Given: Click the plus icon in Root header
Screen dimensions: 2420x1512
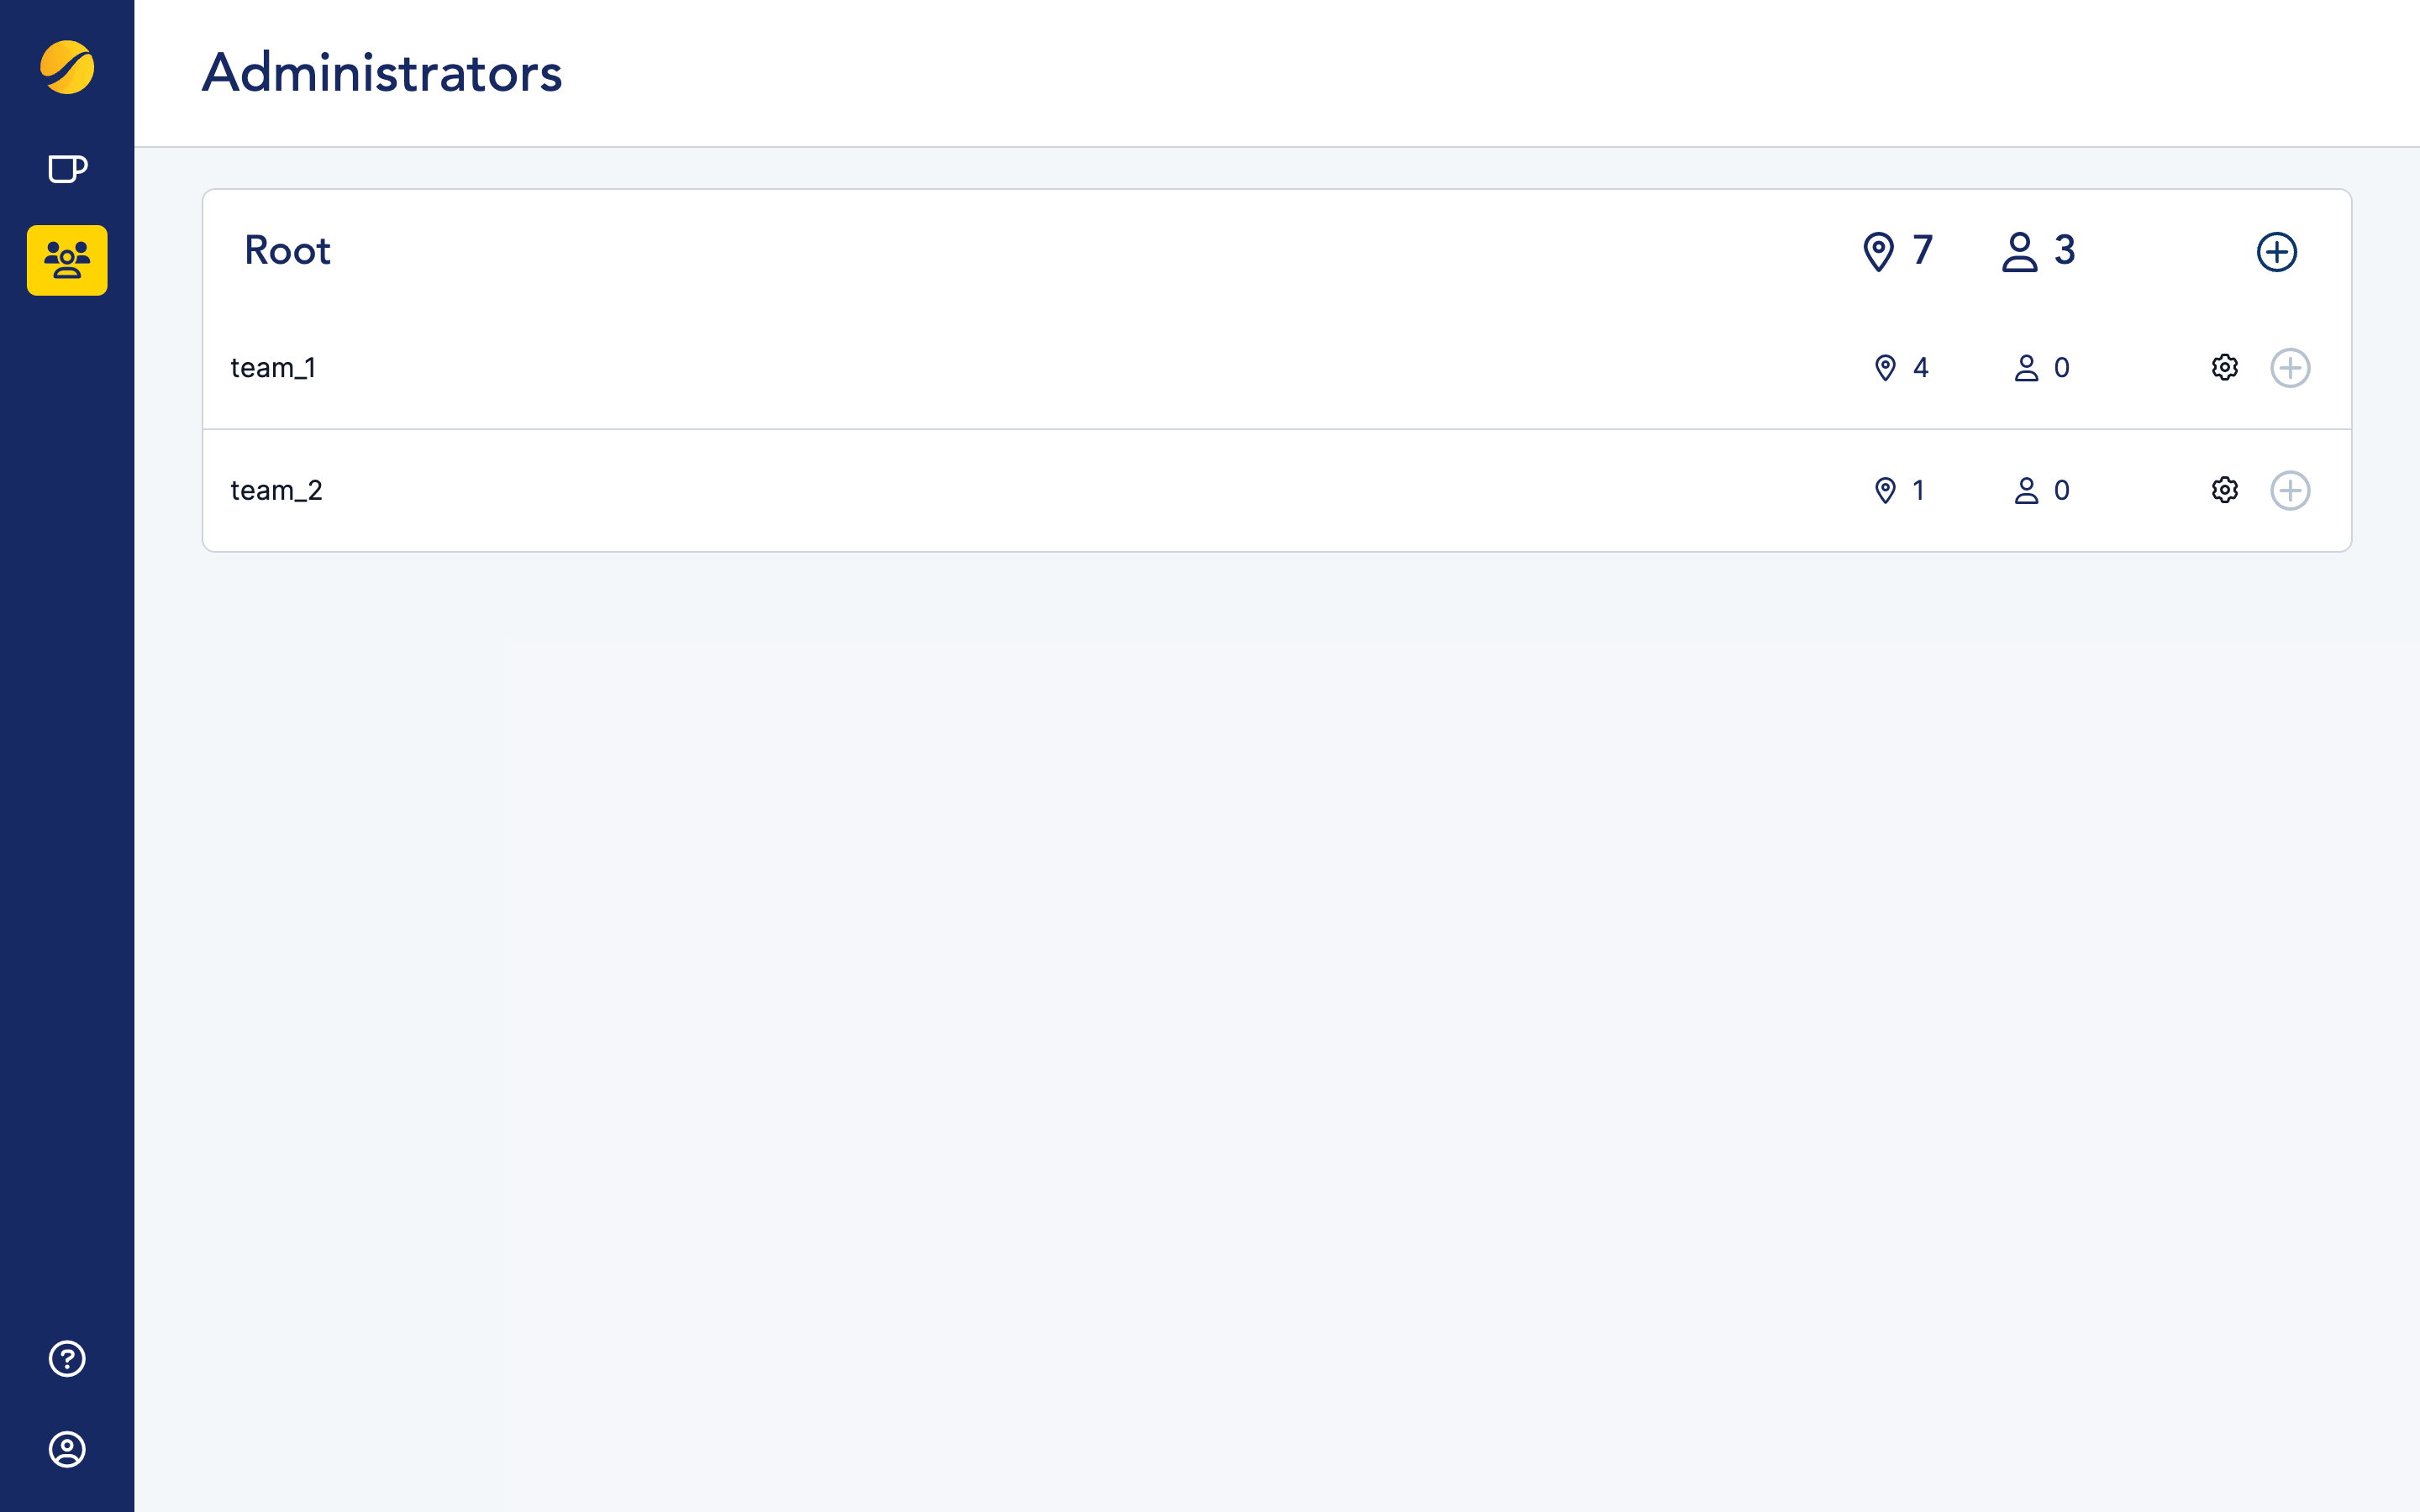Looking at the screenshot, I should (x=2276, y=252).
